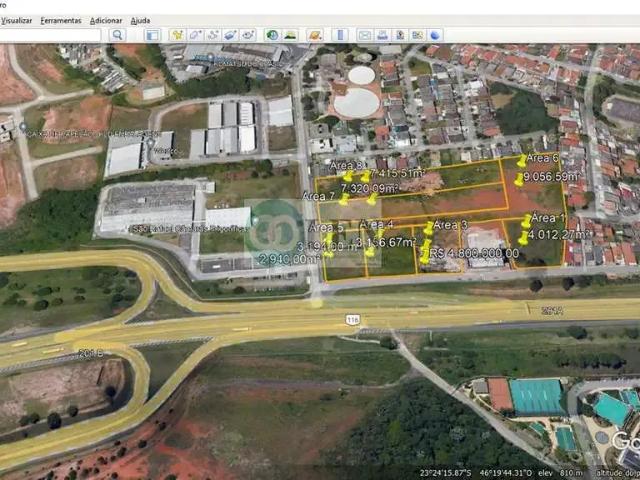This screenshot has height=480, width=640.
Task: Toggle the sidebar panel icon
Action: (x=152, y=35)
